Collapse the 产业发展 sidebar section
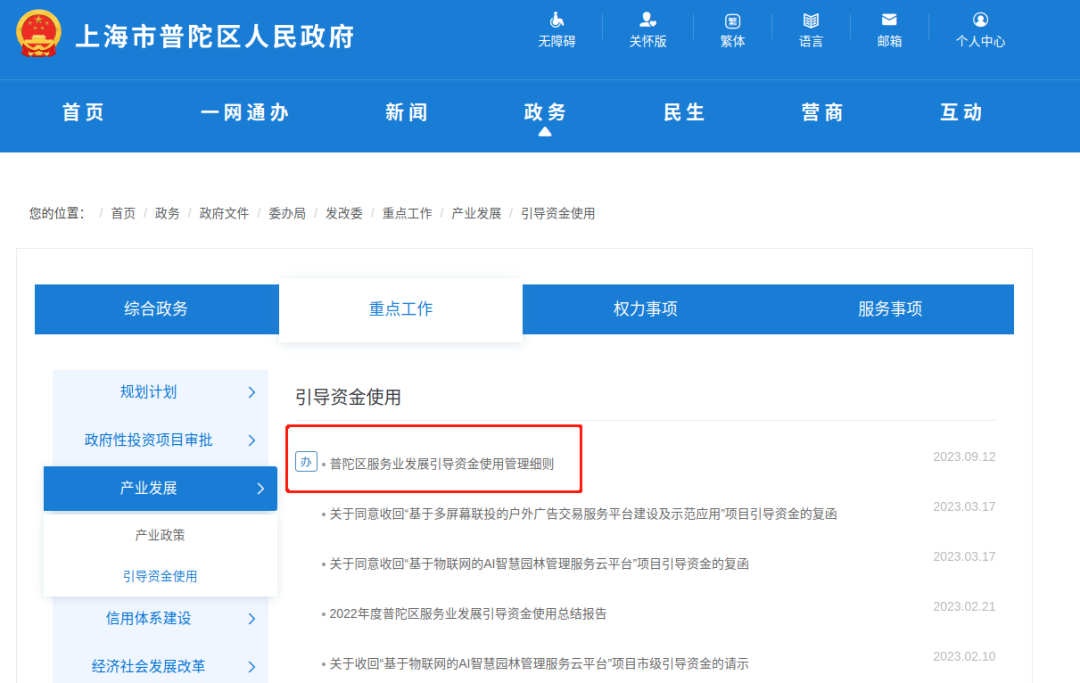Screen dimensions: 1080x683 pyautogui.click(x=260, y=489)
